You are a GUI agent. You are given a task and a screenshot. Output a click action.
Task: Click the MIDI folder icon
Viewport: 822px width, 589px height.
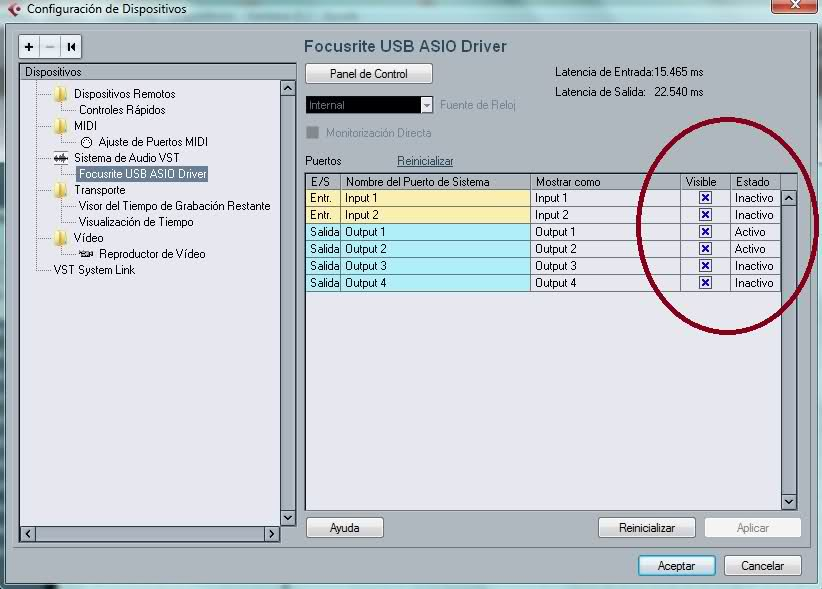tap(61, 126)
